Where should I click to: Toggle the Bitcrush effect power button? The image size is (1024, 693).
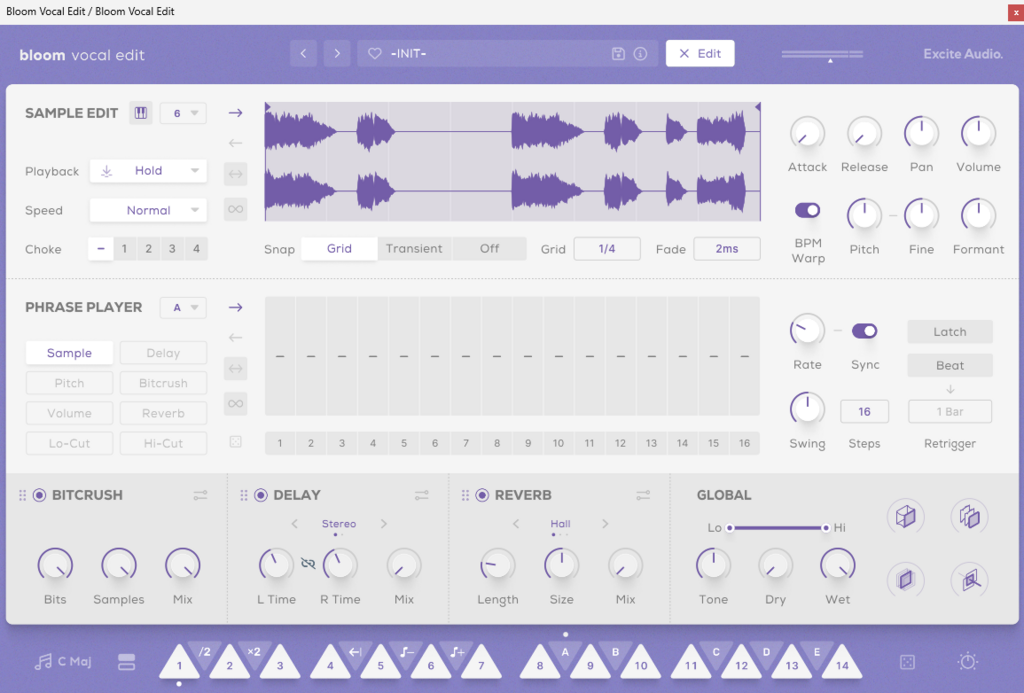pos(39,495)
